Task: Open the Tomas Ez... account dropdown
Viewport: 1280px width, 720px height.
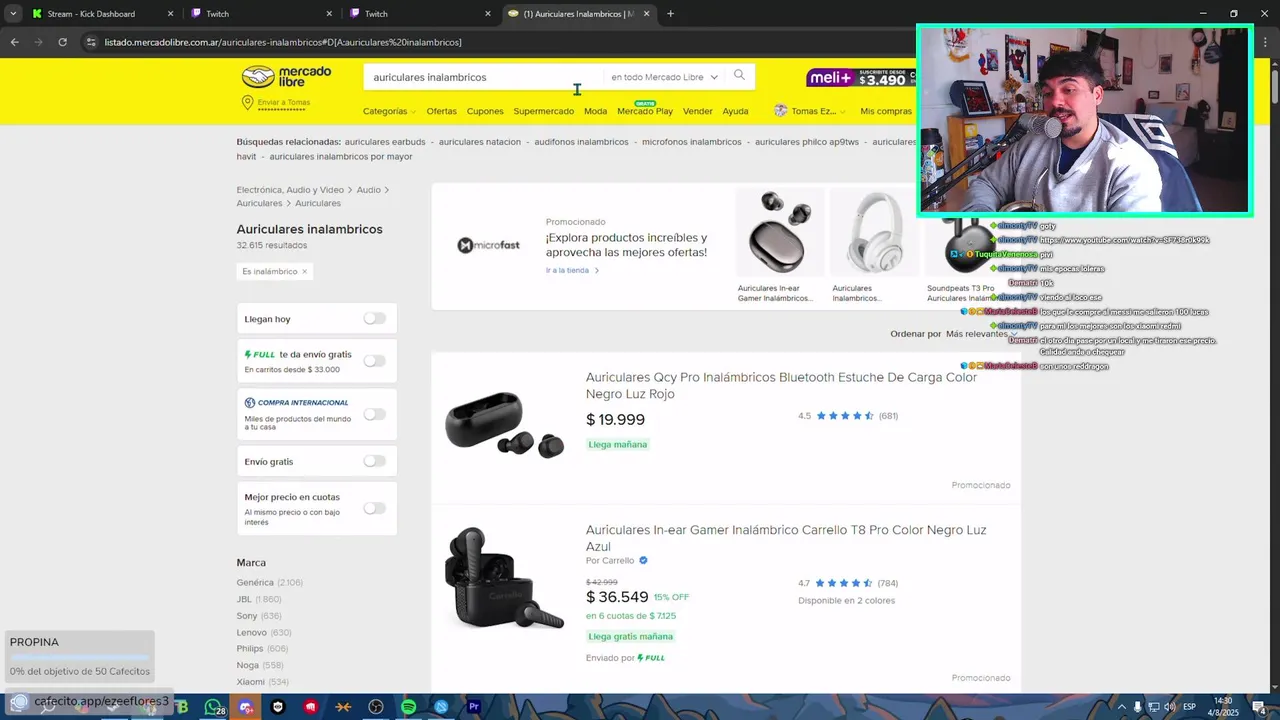Action: pyautogui.click(x=817, y=111)
